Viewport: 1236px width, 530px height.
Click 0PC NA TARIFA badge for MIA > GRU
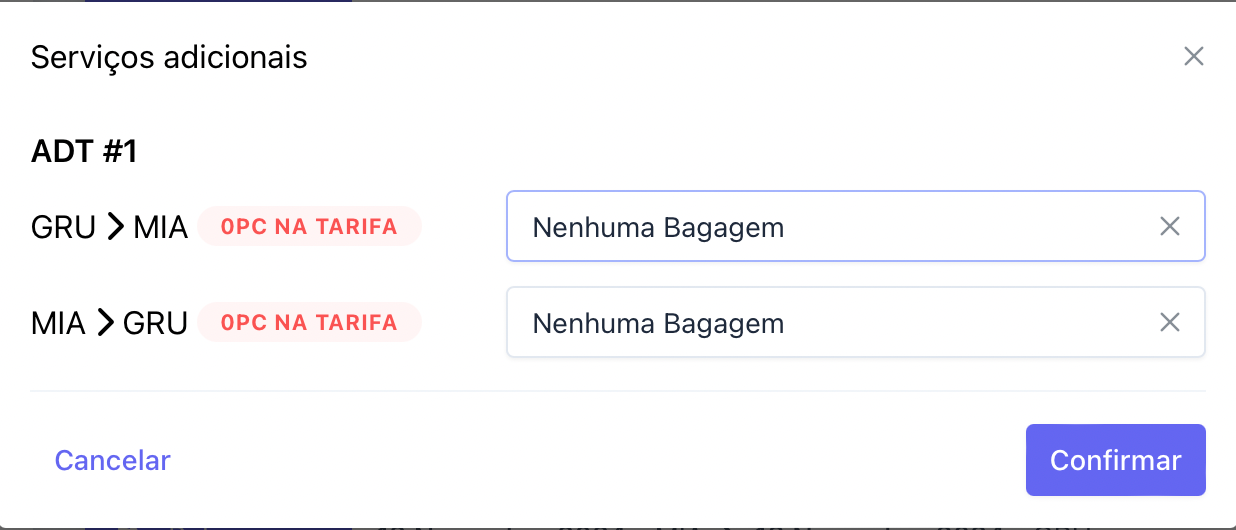309,323
